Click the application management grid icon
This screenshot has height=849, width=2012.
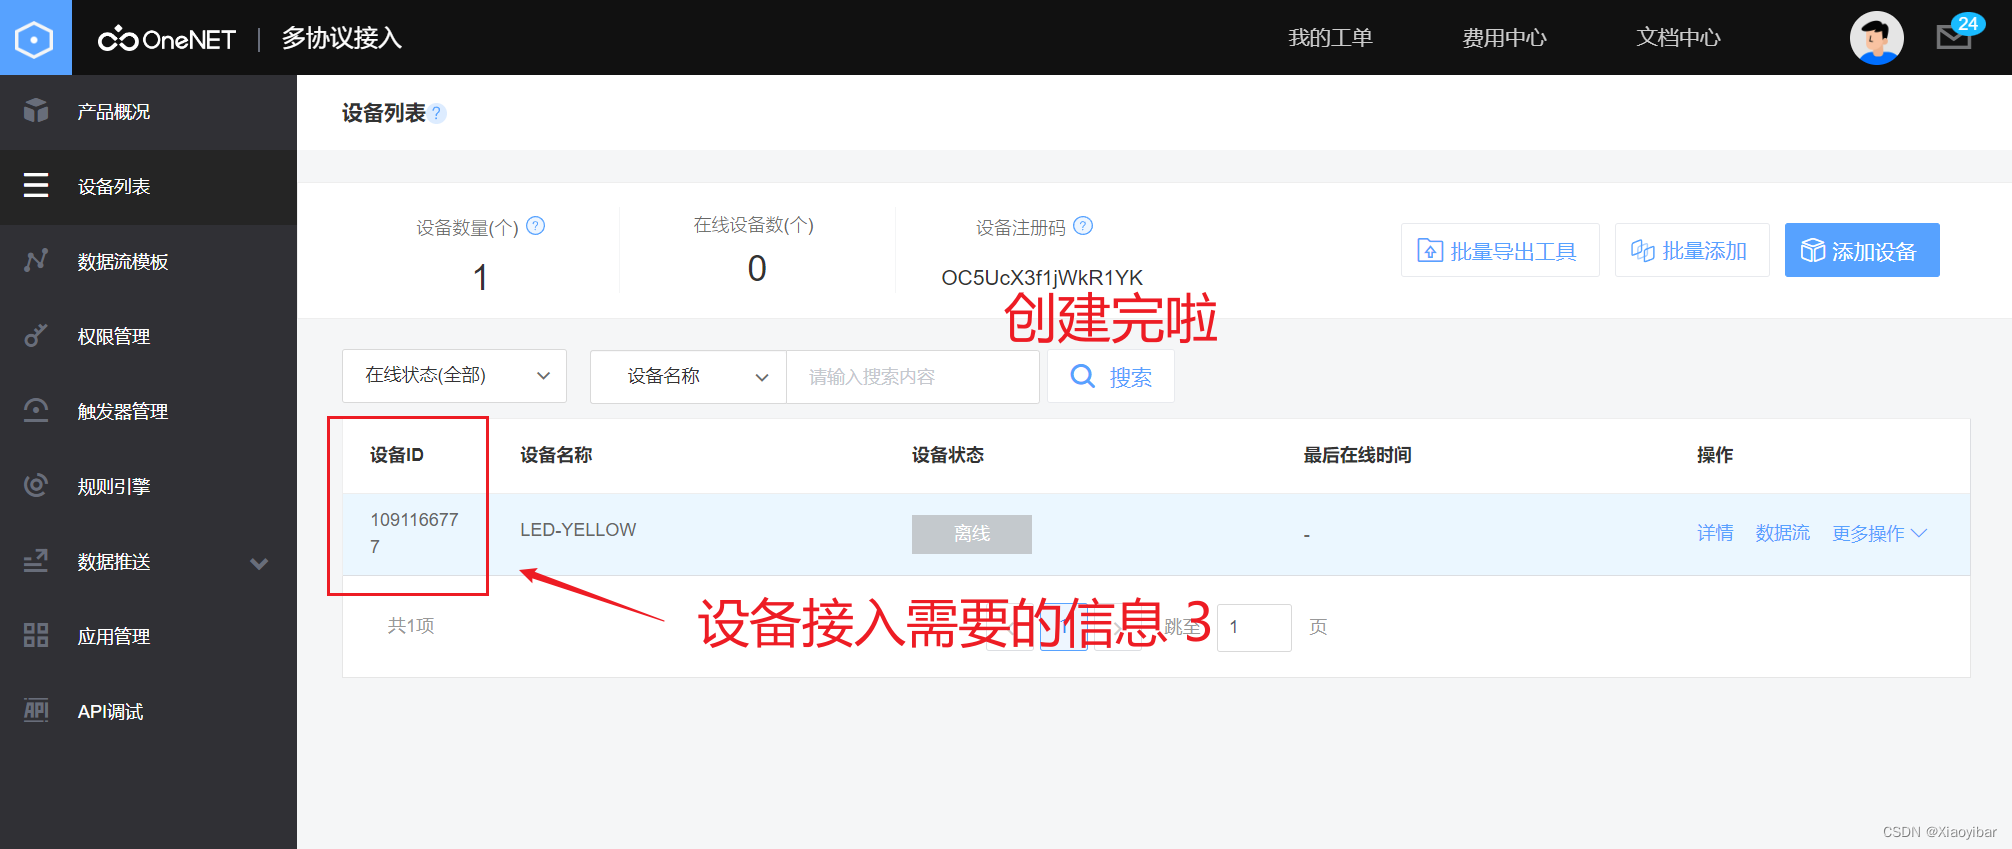36,636
